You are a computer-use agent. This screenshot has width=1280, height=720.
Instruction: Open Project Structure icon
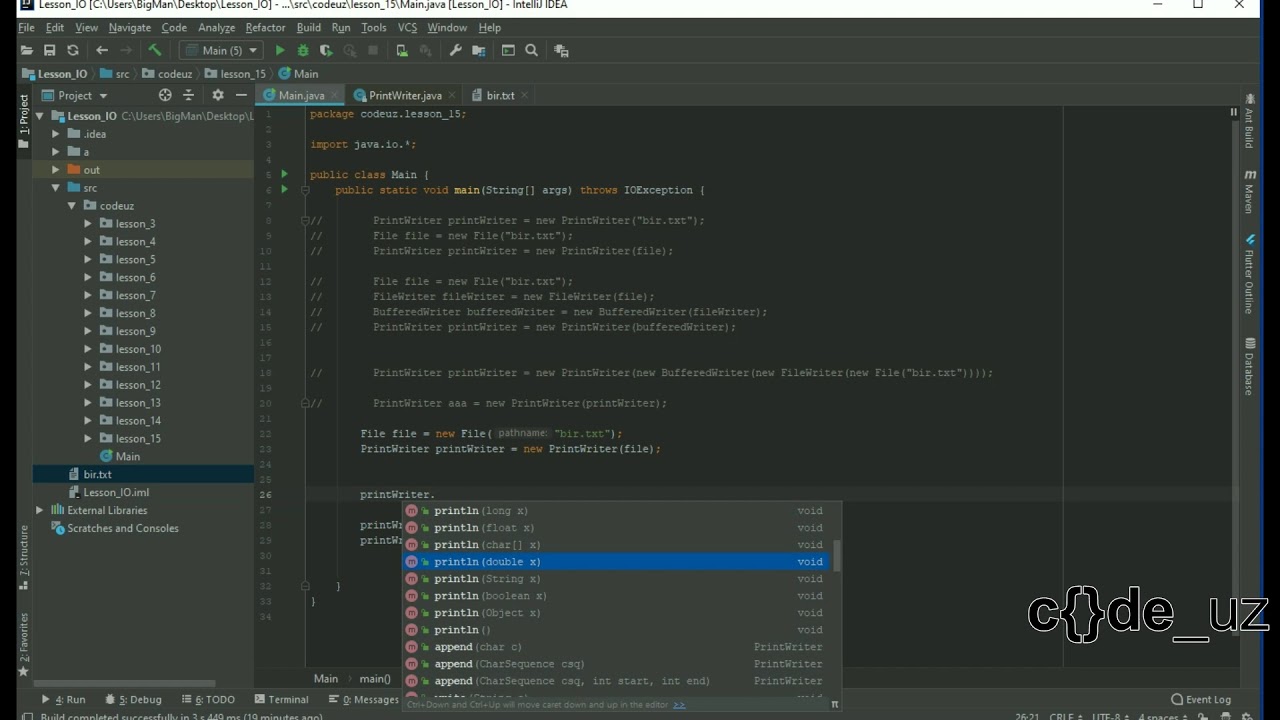point(479,50)
